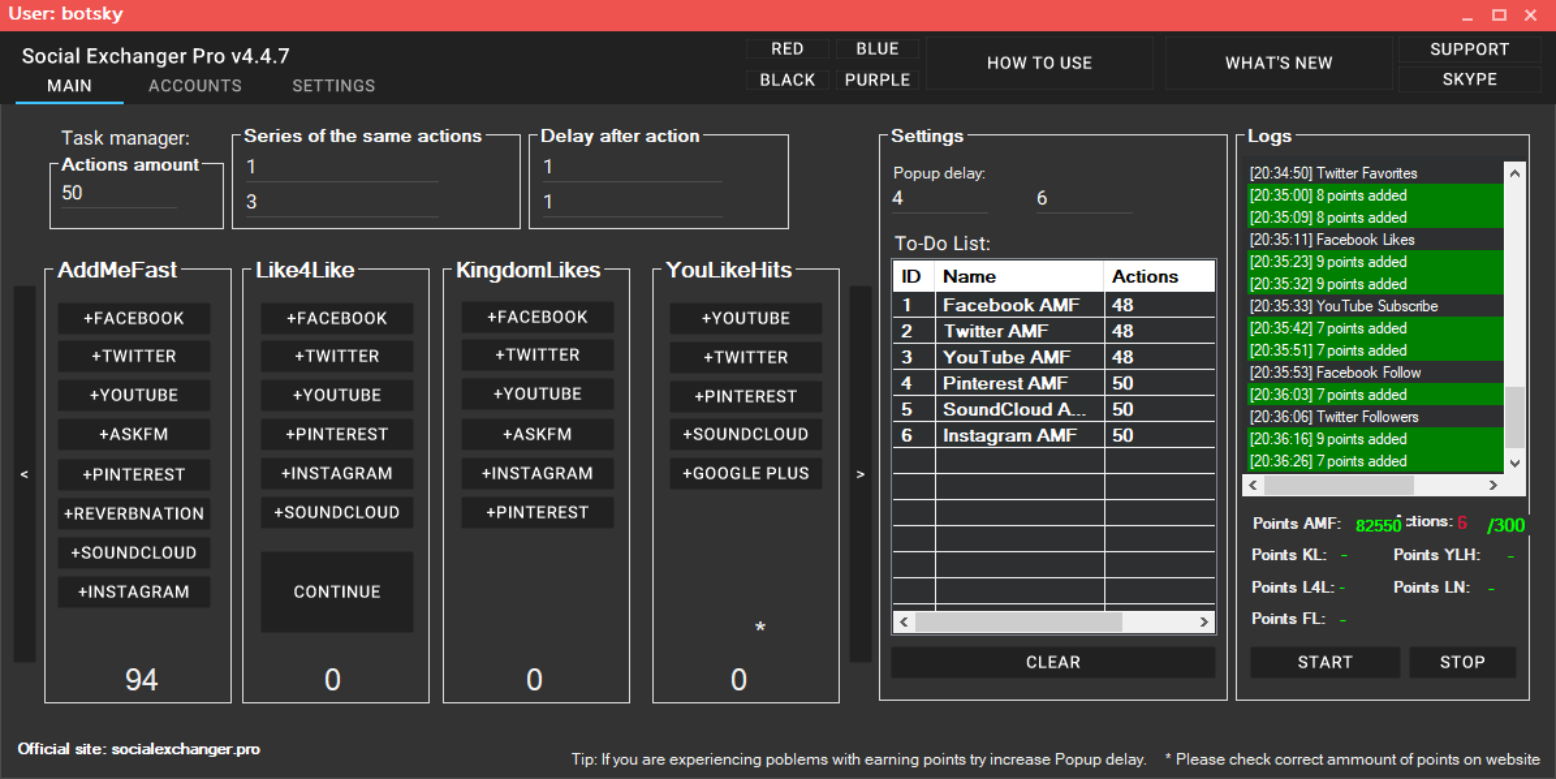
Task: Open the SETTINGS tab
Action: click(x=333, y=86)
